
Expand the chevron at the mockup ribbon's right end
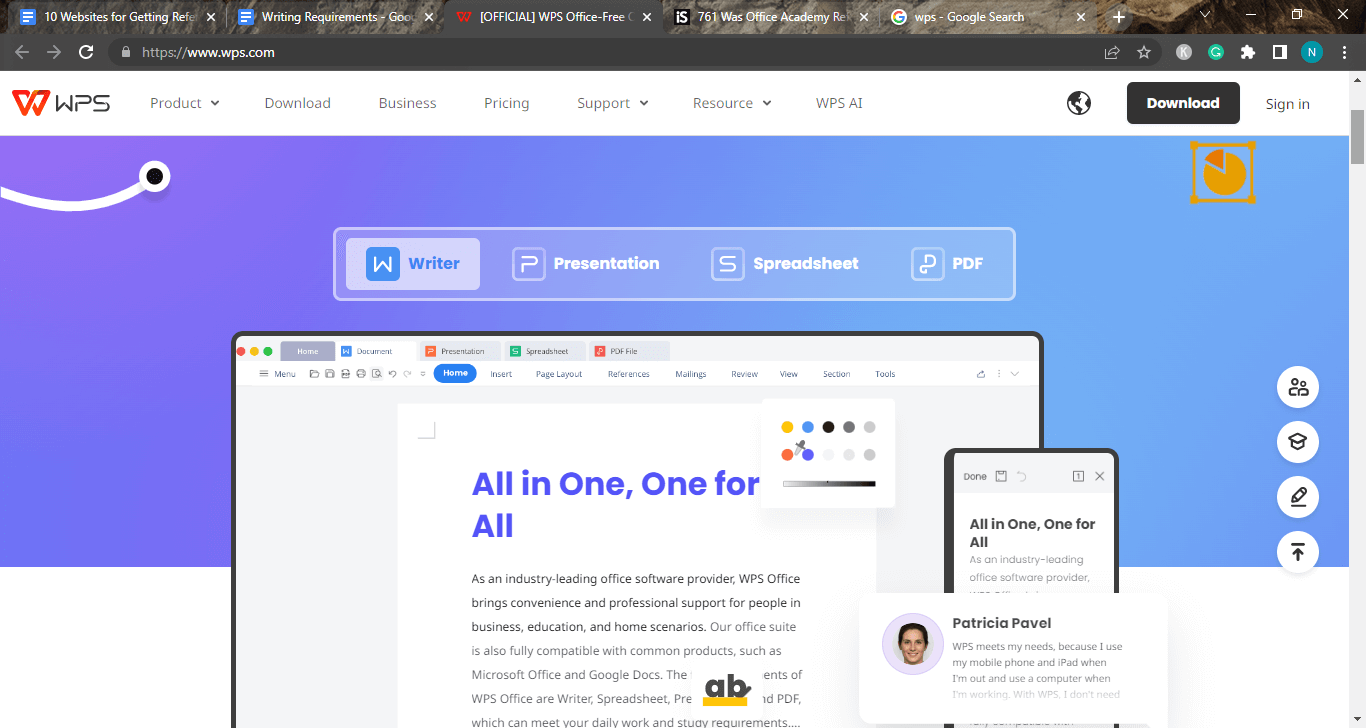click(1015, 374)
